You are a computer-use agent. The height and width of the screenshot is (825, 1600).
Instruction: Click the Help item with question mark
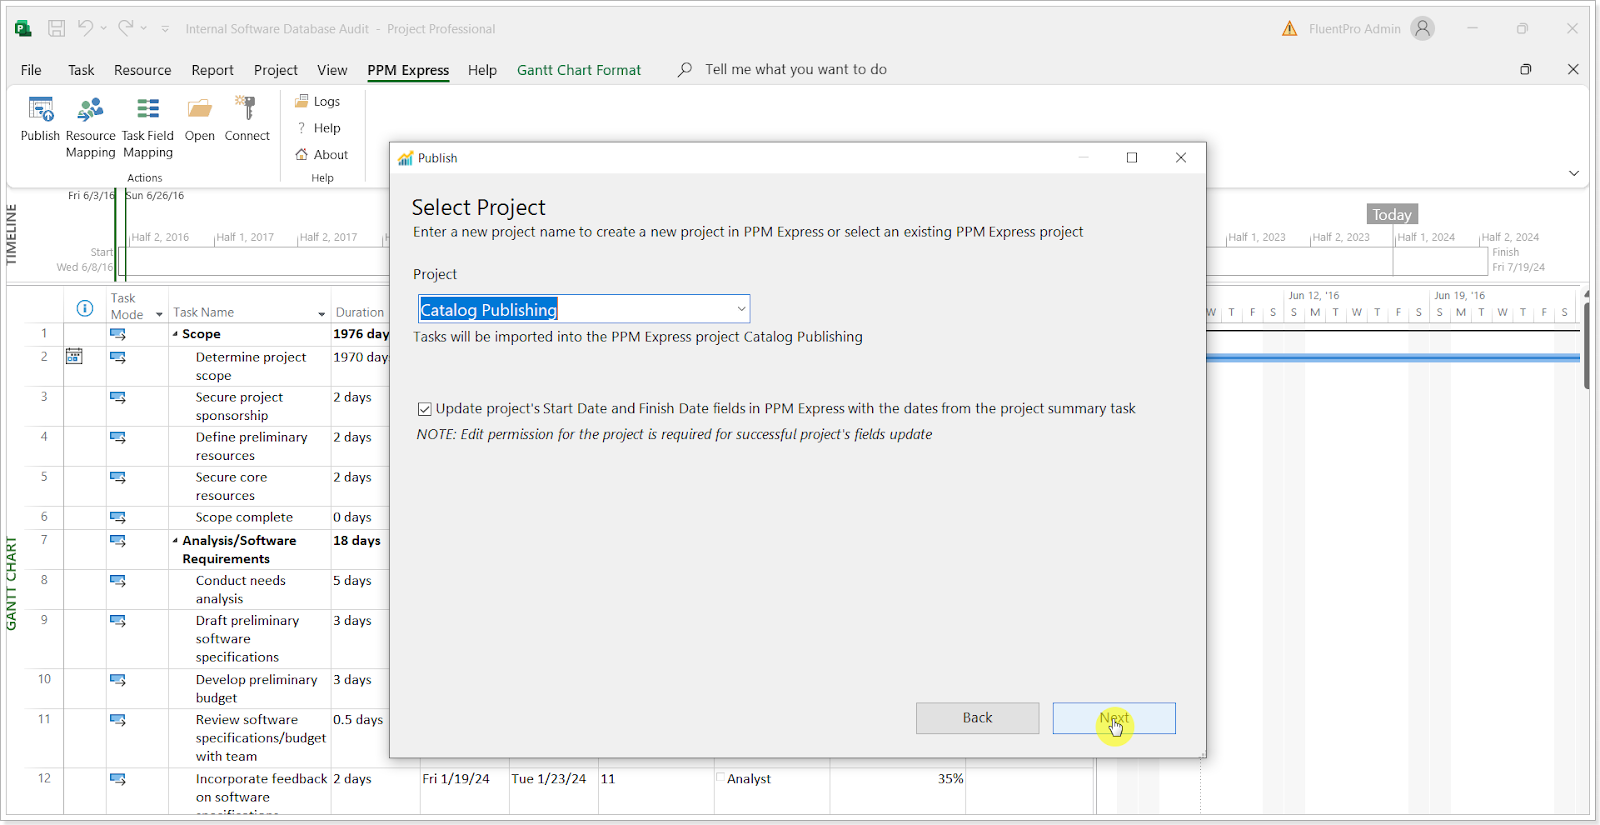[318, 128]
